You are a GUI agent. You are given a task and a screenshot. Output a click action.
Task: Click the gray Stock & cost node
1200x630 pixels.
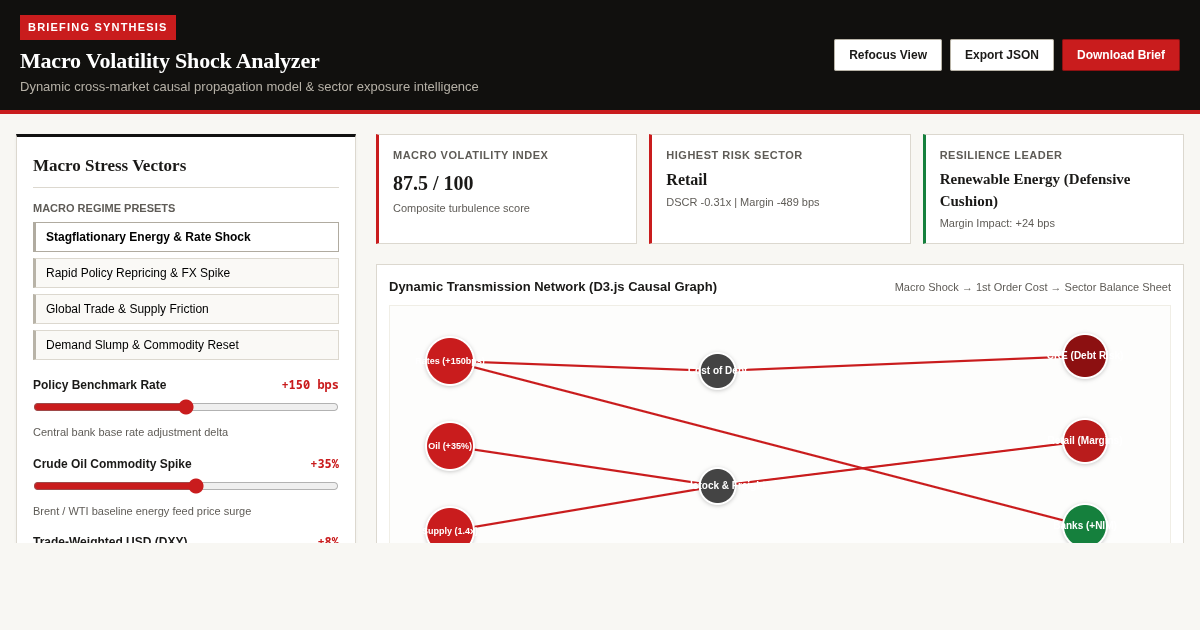pos(717,486)
